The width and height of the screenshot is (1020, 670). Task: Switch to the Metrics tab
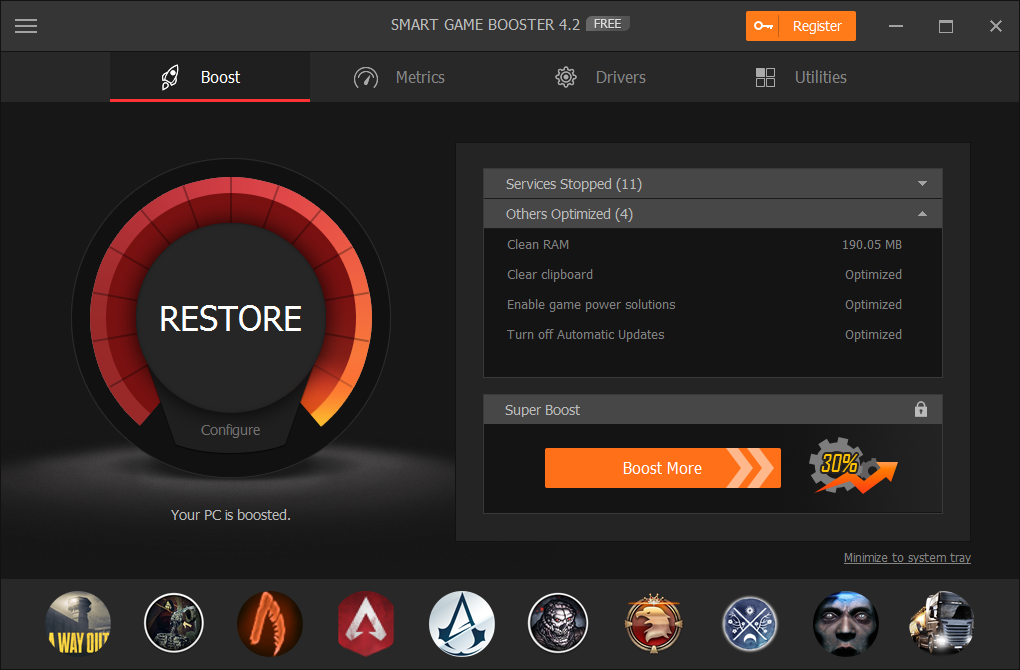click(x=400, y=77)
